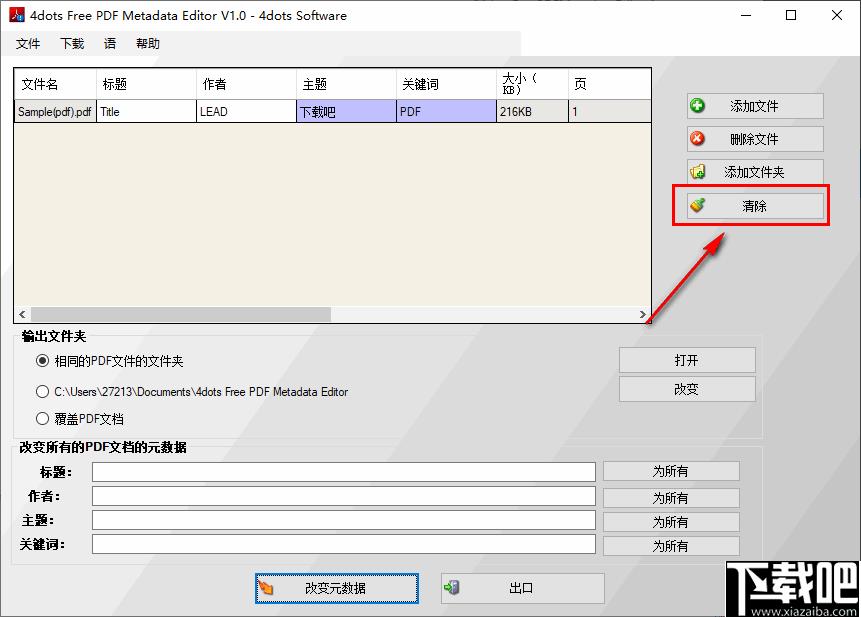Apply title to all with 为所有
This screenshot has width=861, height=617.
671,471
